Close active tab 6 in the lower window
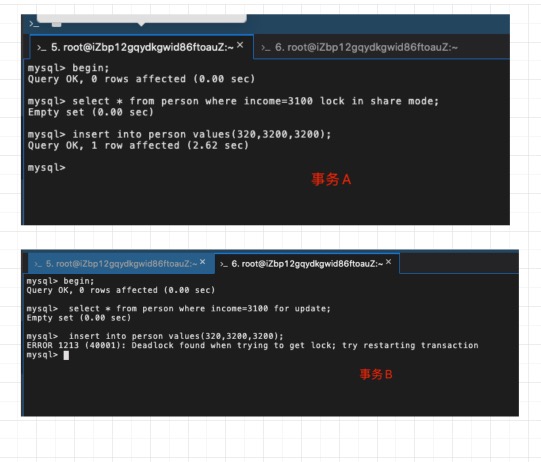Image resolution: width=541 pixels, height=462 pixels. (x=388, y=262)
